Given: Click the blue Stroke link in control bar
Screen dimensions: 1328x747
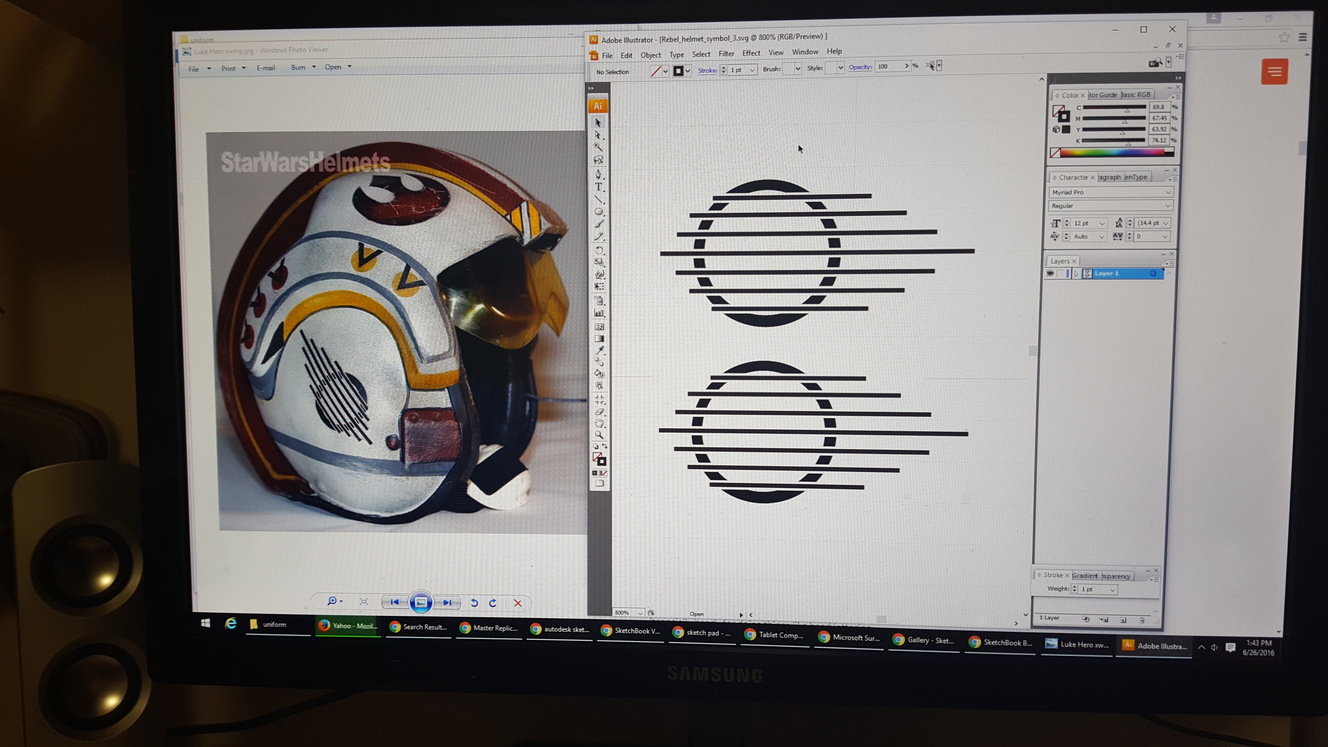Looking at the screenshot, I should click(708, 71).
